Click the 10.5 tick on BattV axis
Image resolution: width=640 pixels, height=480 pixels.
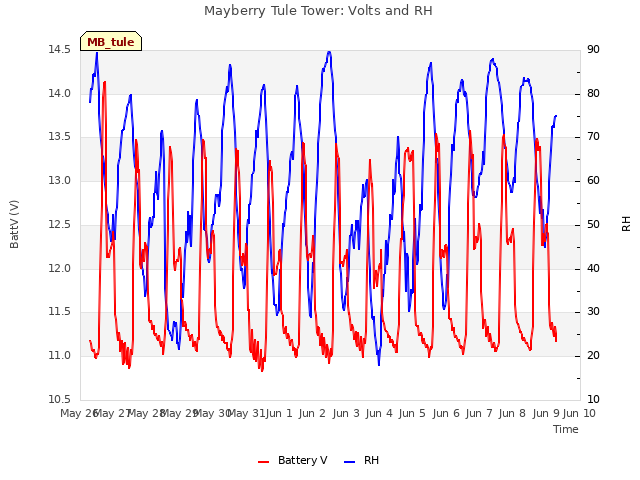(x=59, y=399)
